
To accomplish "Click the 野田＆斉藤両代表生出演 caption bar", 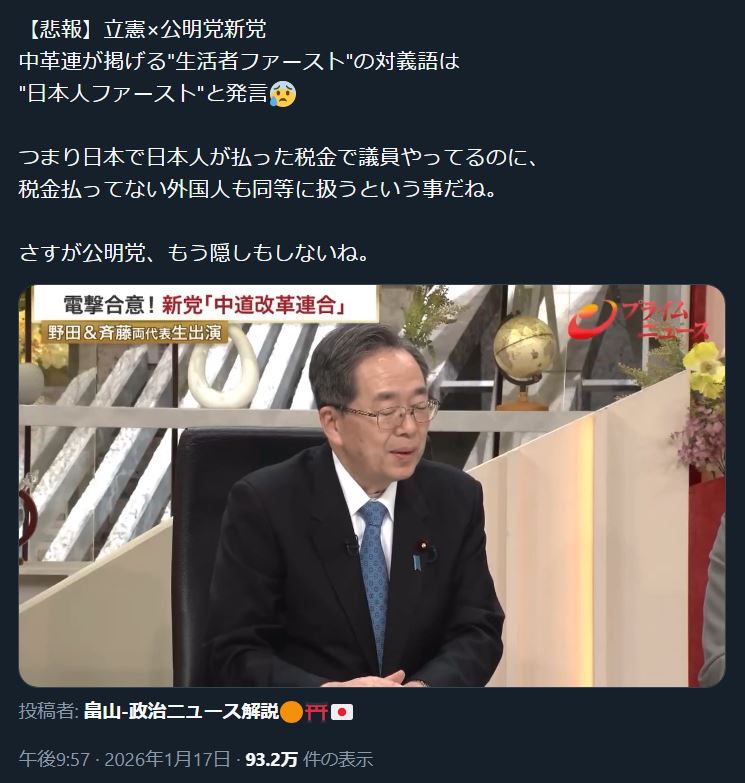I will 134,333.
